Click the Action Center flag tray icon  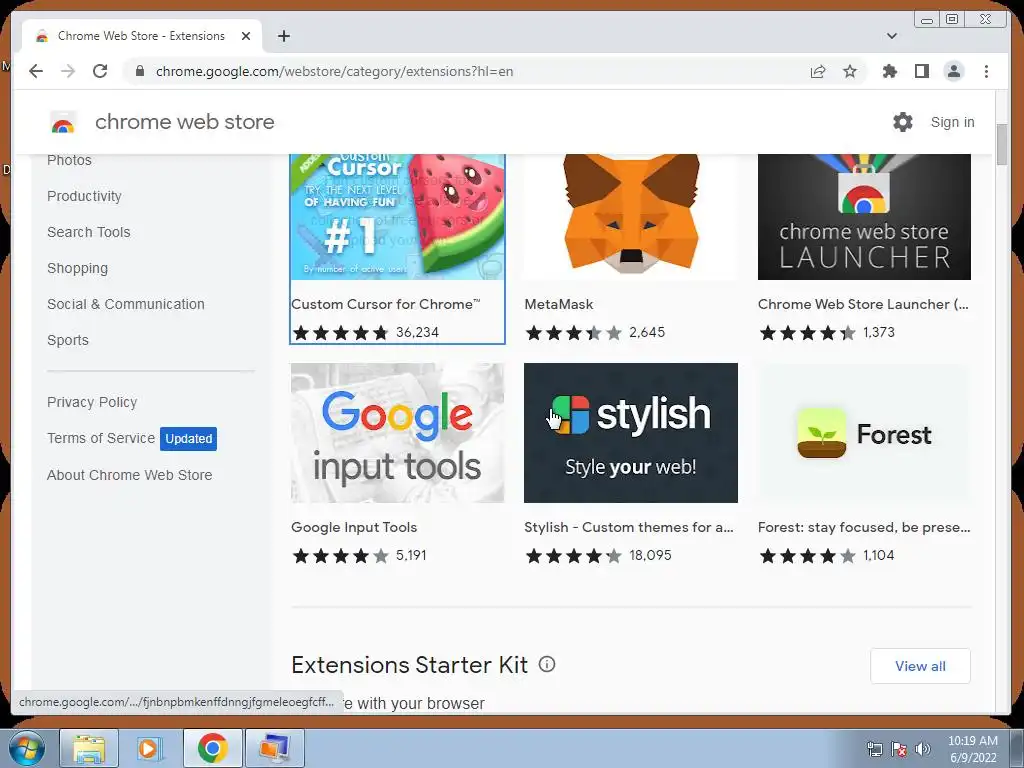coord(899,749)
